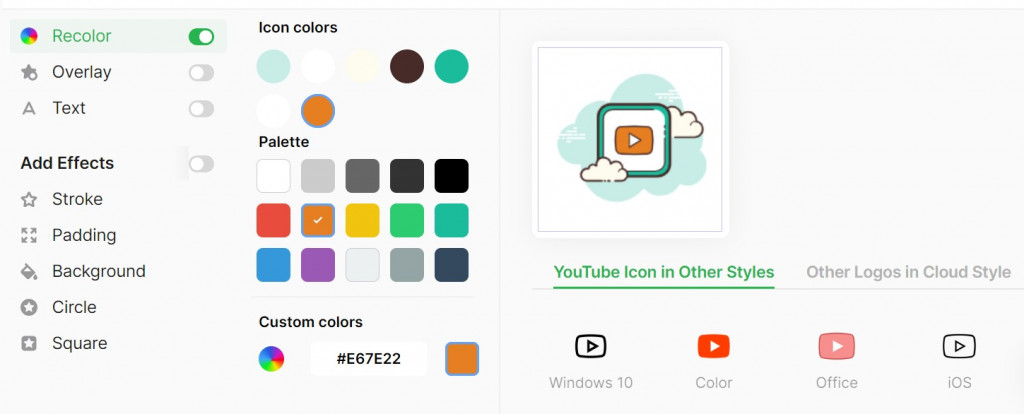This screenshot has width=1024, height=414.
Task: Click the orange custom color preview swatch
Action: [462, 358]
